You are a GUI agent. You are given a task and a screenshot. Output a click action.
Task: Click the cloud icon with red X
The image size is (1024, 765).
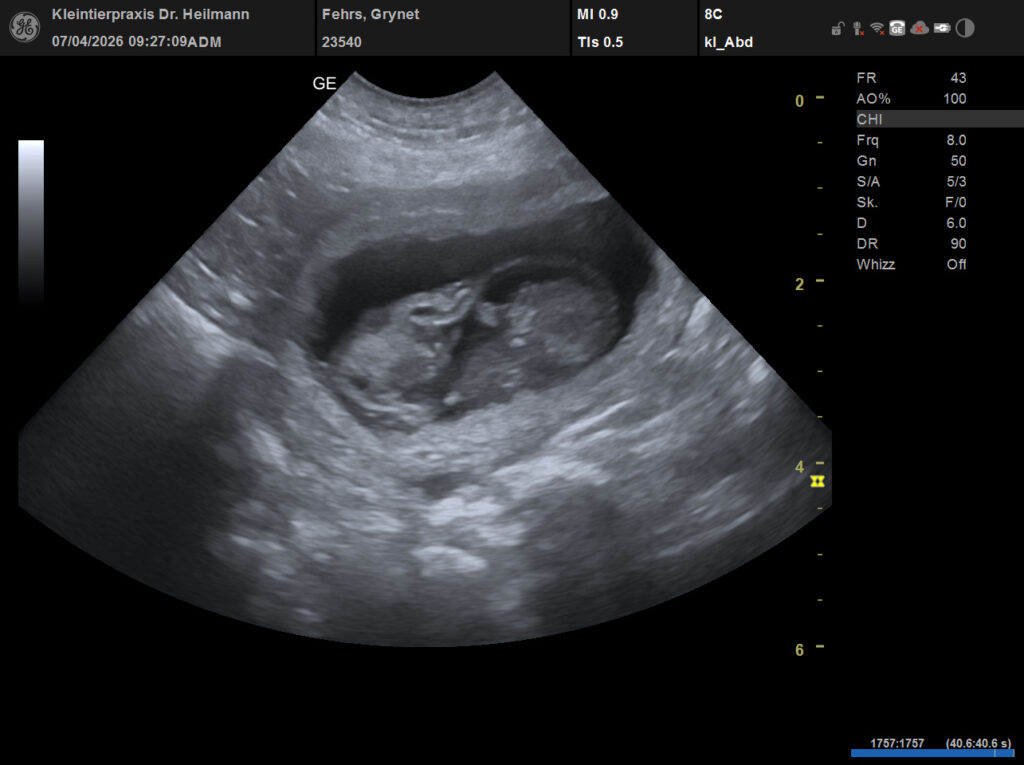(x=919, y=29)
